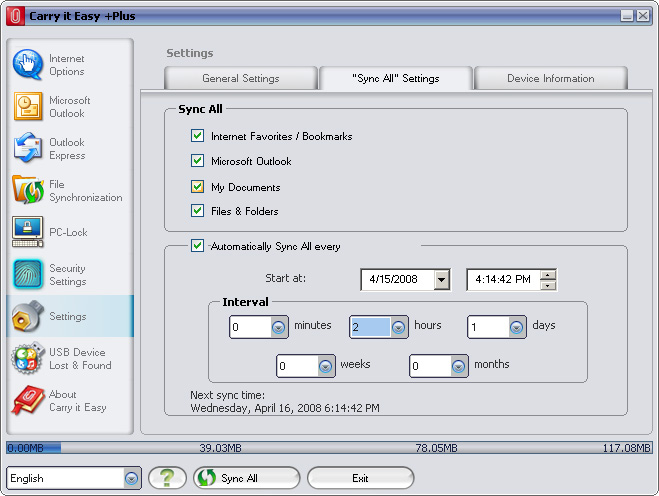
Task: Open About Carry it Easy book icon
Action: (28, 400)
